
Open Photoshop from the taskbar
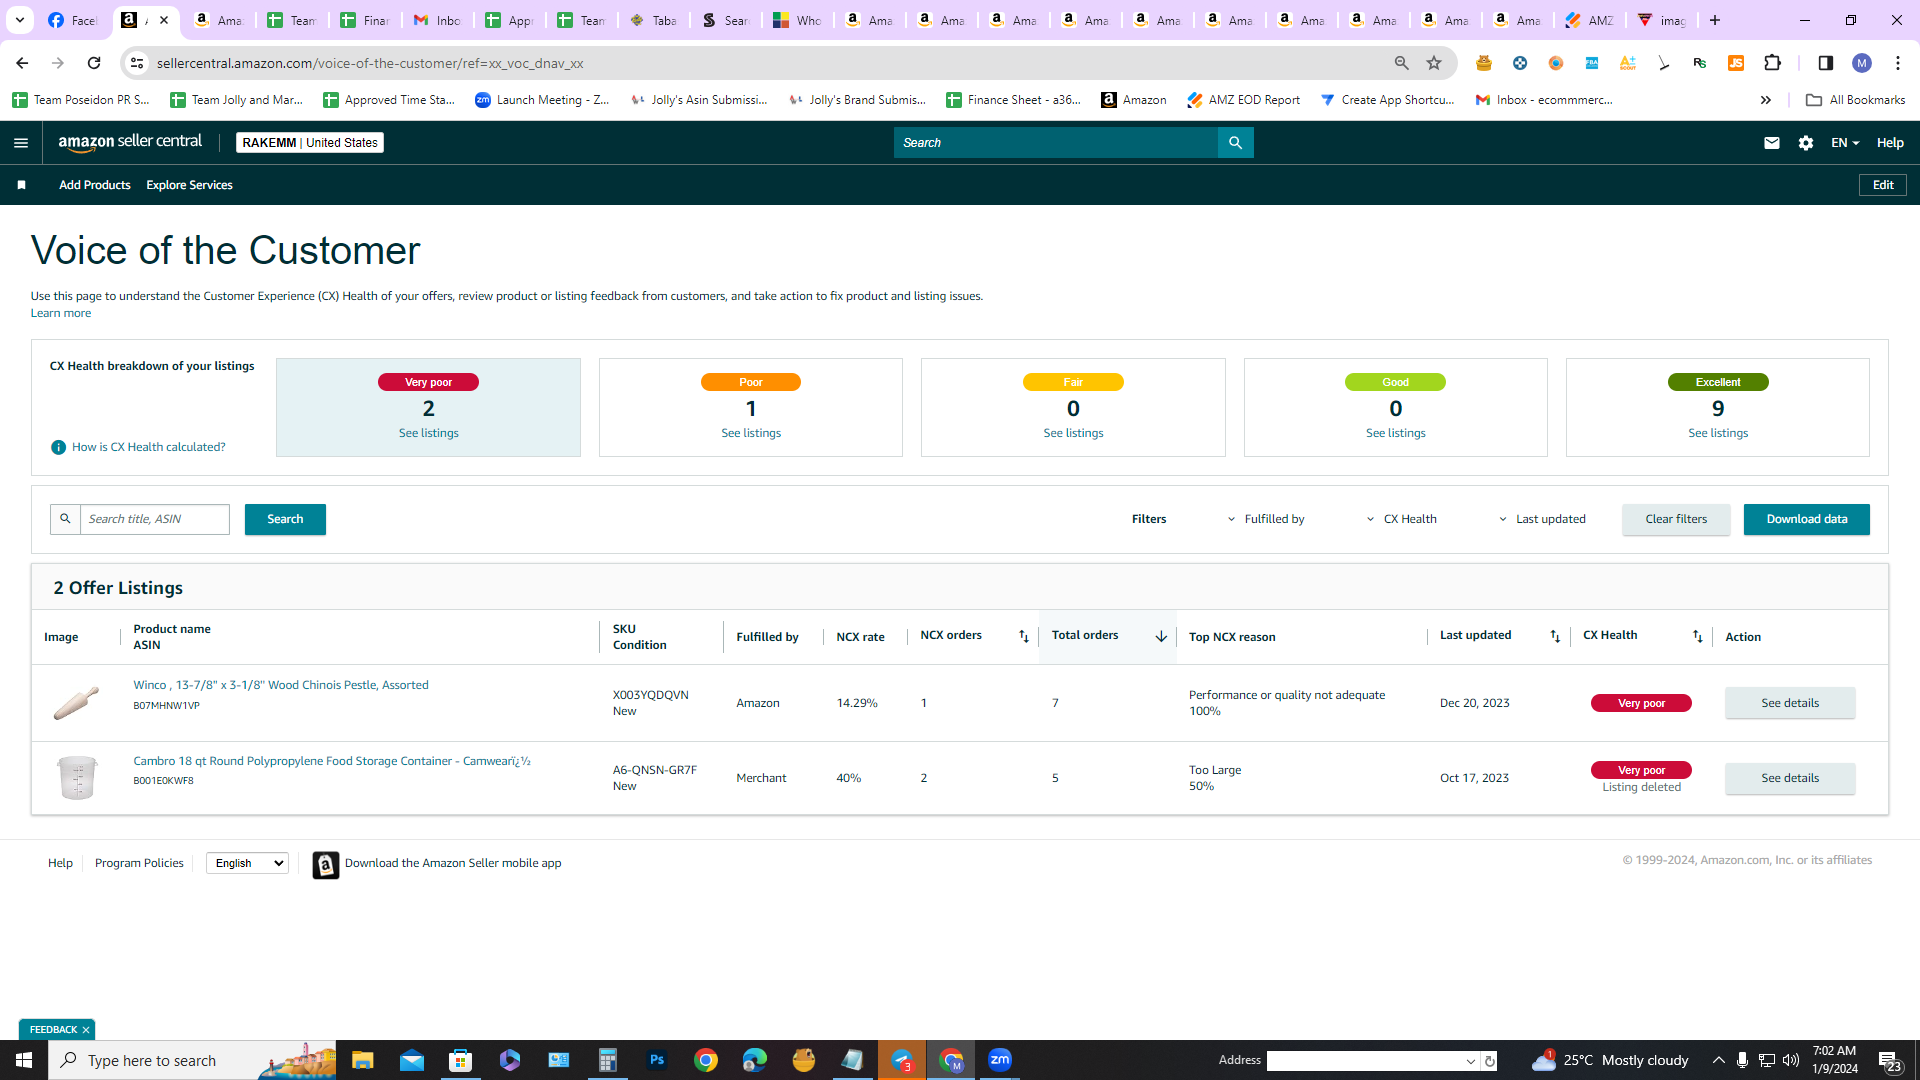coord(656,1060)
